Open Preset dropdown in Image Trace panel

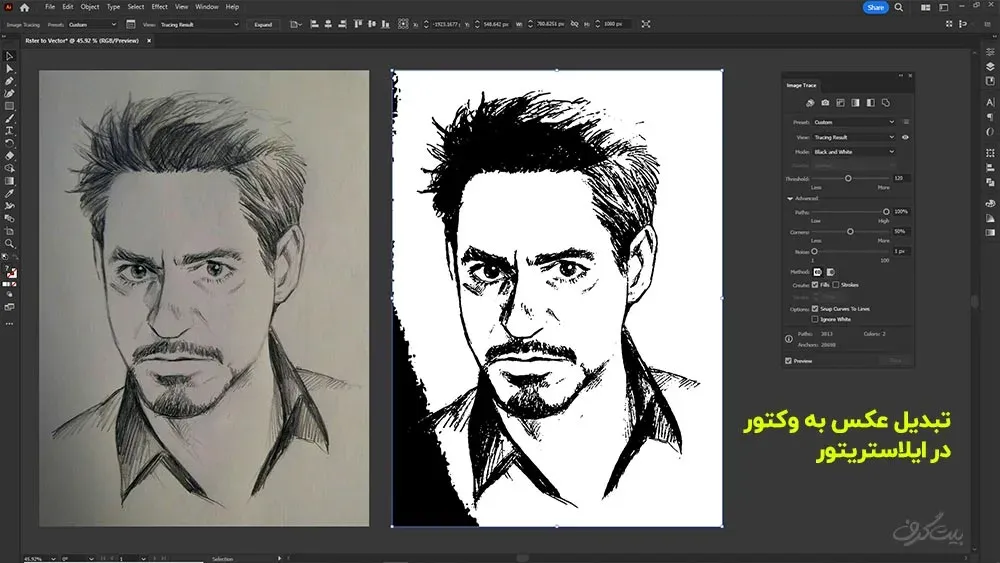click(x=854, y=122)
